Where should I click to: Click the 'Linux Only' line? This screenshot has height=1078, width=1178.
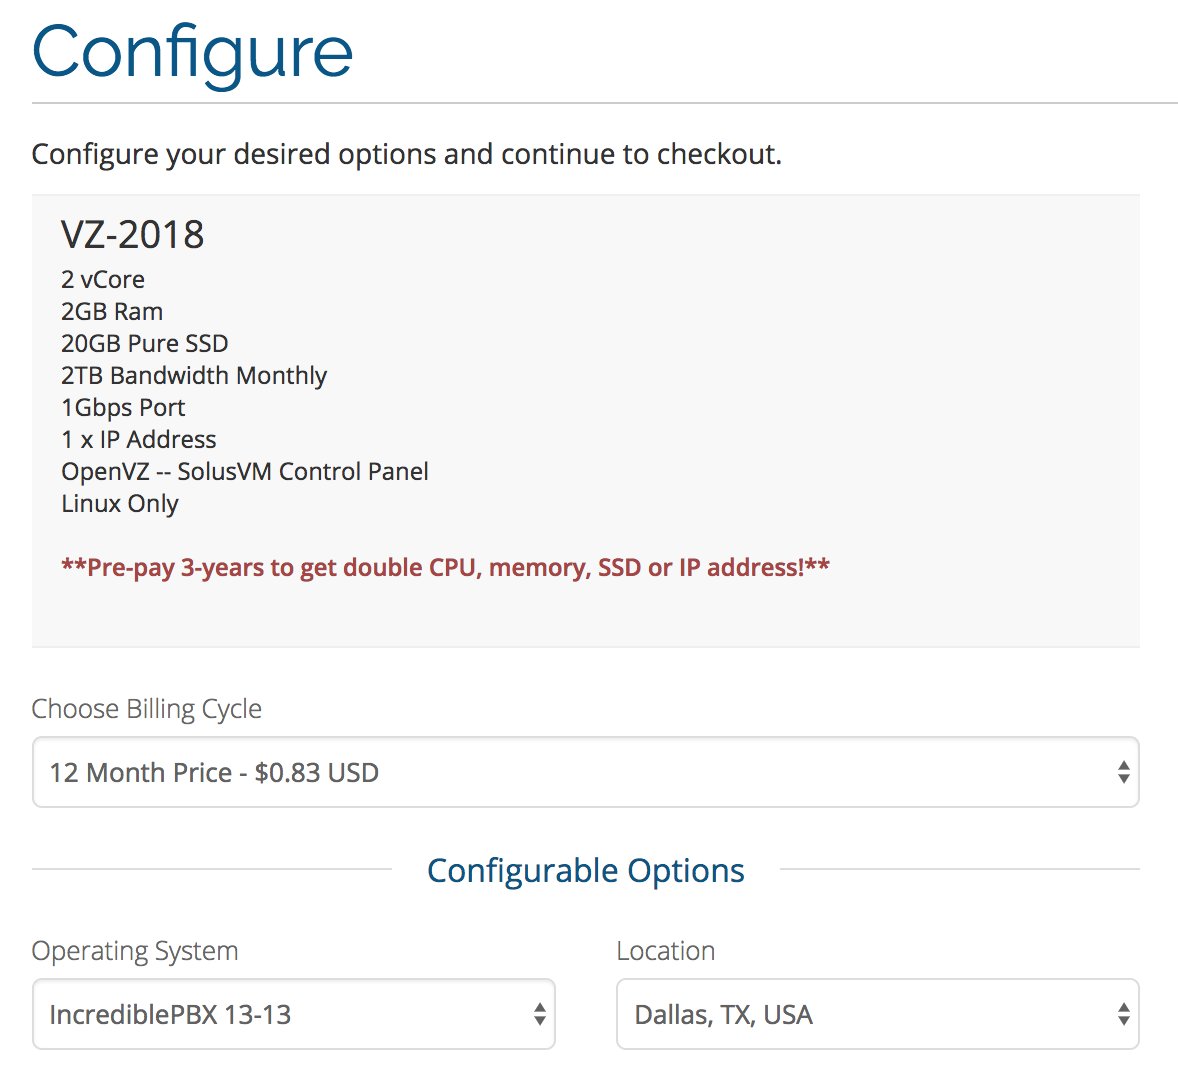point(120,503)
